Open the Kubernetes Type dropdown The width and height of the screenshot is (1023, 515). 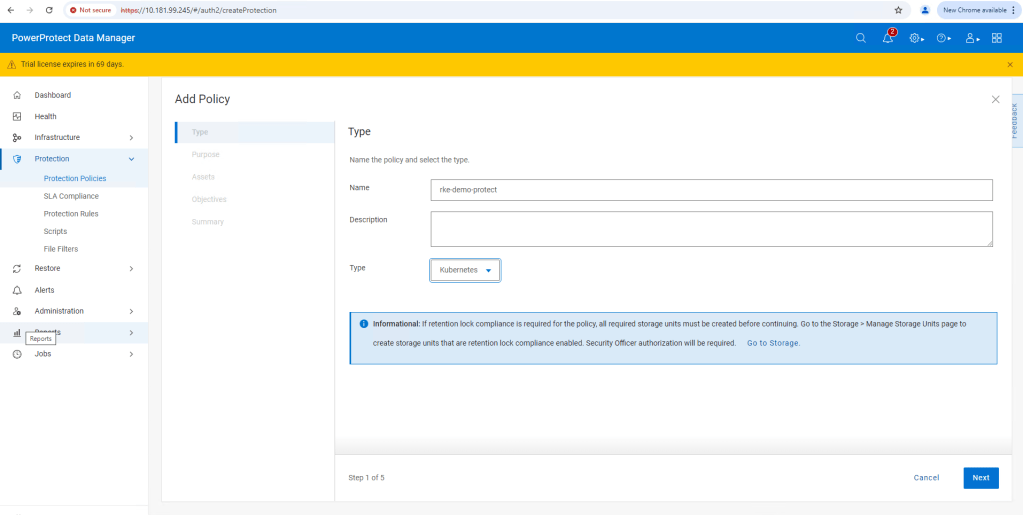465,270
